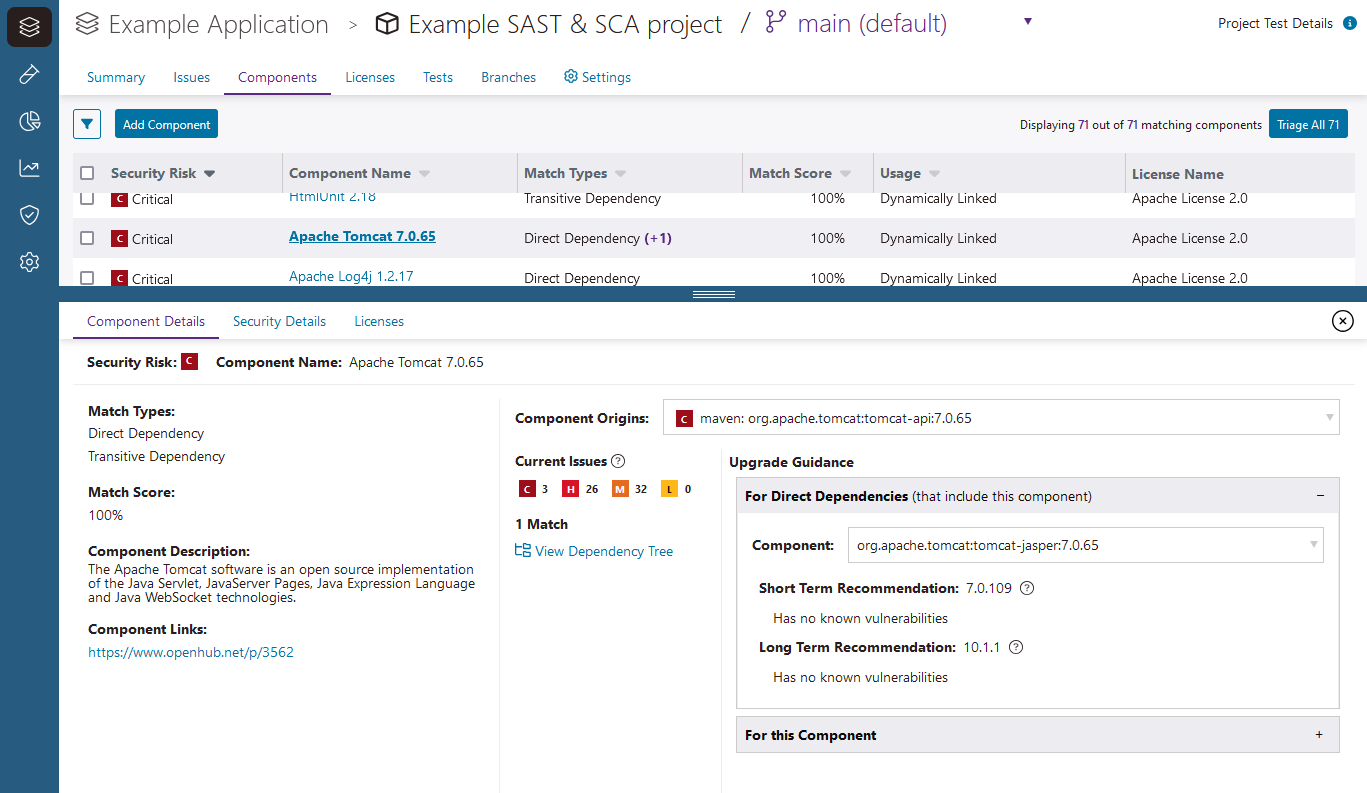Open the pie chart icon in sidebar
The width and height of the screenshot is (1367, 793).
click(x=29, y=121)
